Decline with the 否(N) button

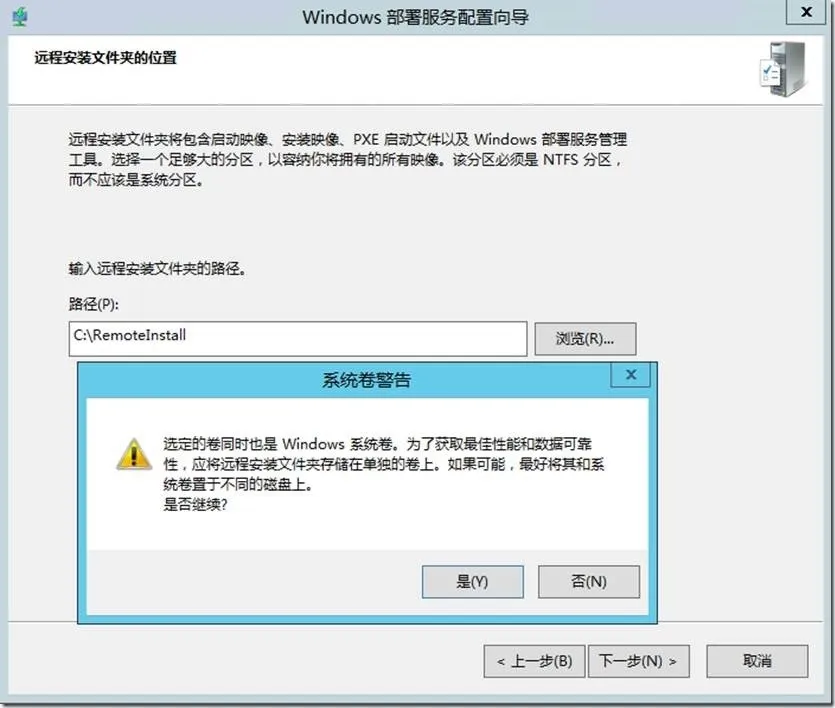tap(589, 582)
